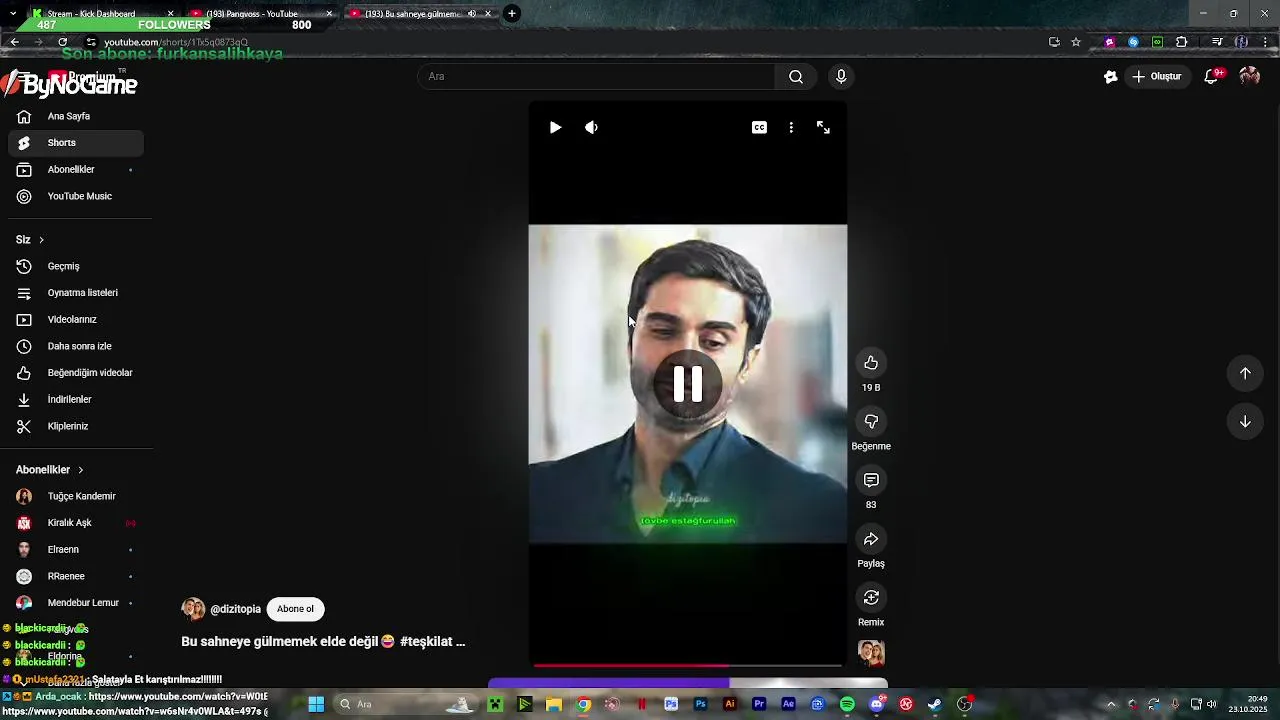Open Photoshop from the taskbar
Image resolution: width=1280 pixels, height=720 pixels.
click(700, 704)
